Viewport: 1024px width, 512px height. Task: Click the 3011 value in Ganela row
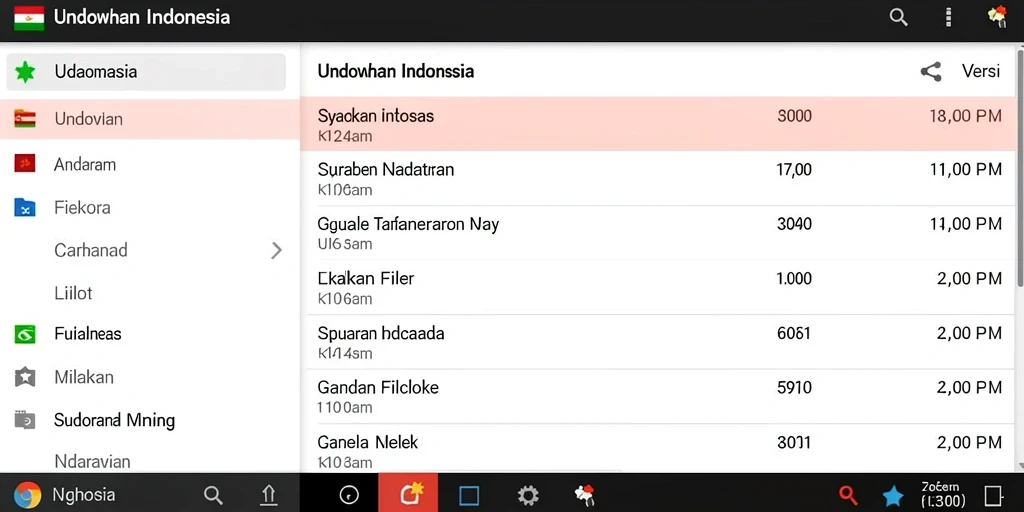[794, 442]
